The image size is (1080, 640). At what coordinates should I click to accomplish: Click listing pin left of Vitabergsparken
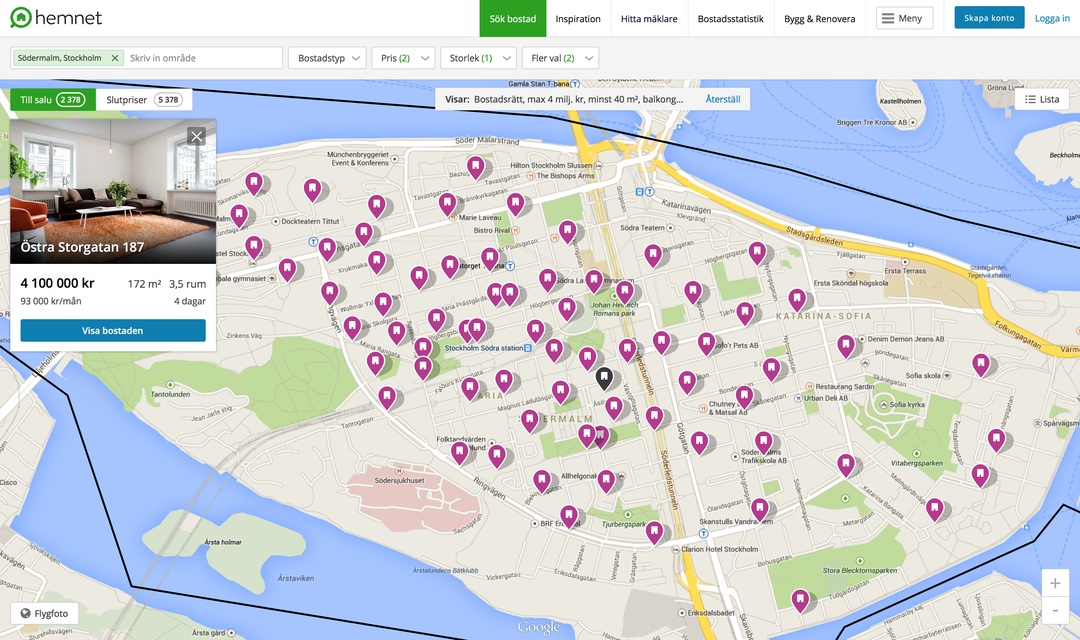(846, 464)
